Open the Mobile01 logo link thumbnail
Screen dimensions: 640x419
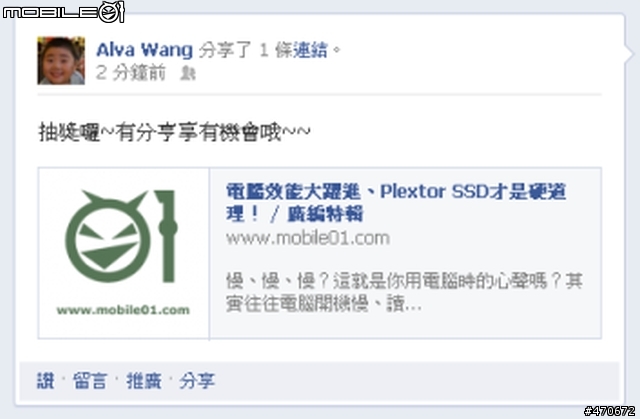point(124,253)
